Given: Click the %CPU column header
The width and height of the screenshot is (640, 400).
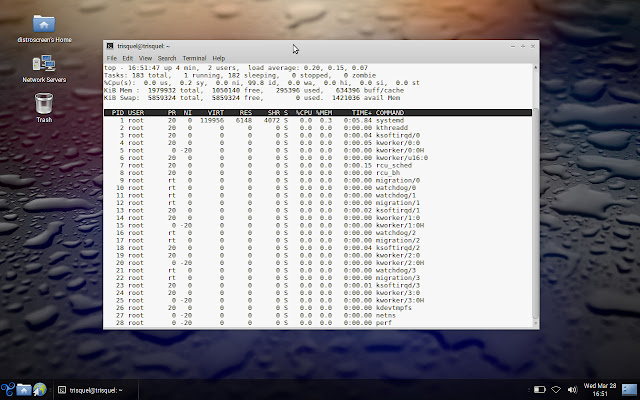Looking at the screenshot, I should coord(304,113).
